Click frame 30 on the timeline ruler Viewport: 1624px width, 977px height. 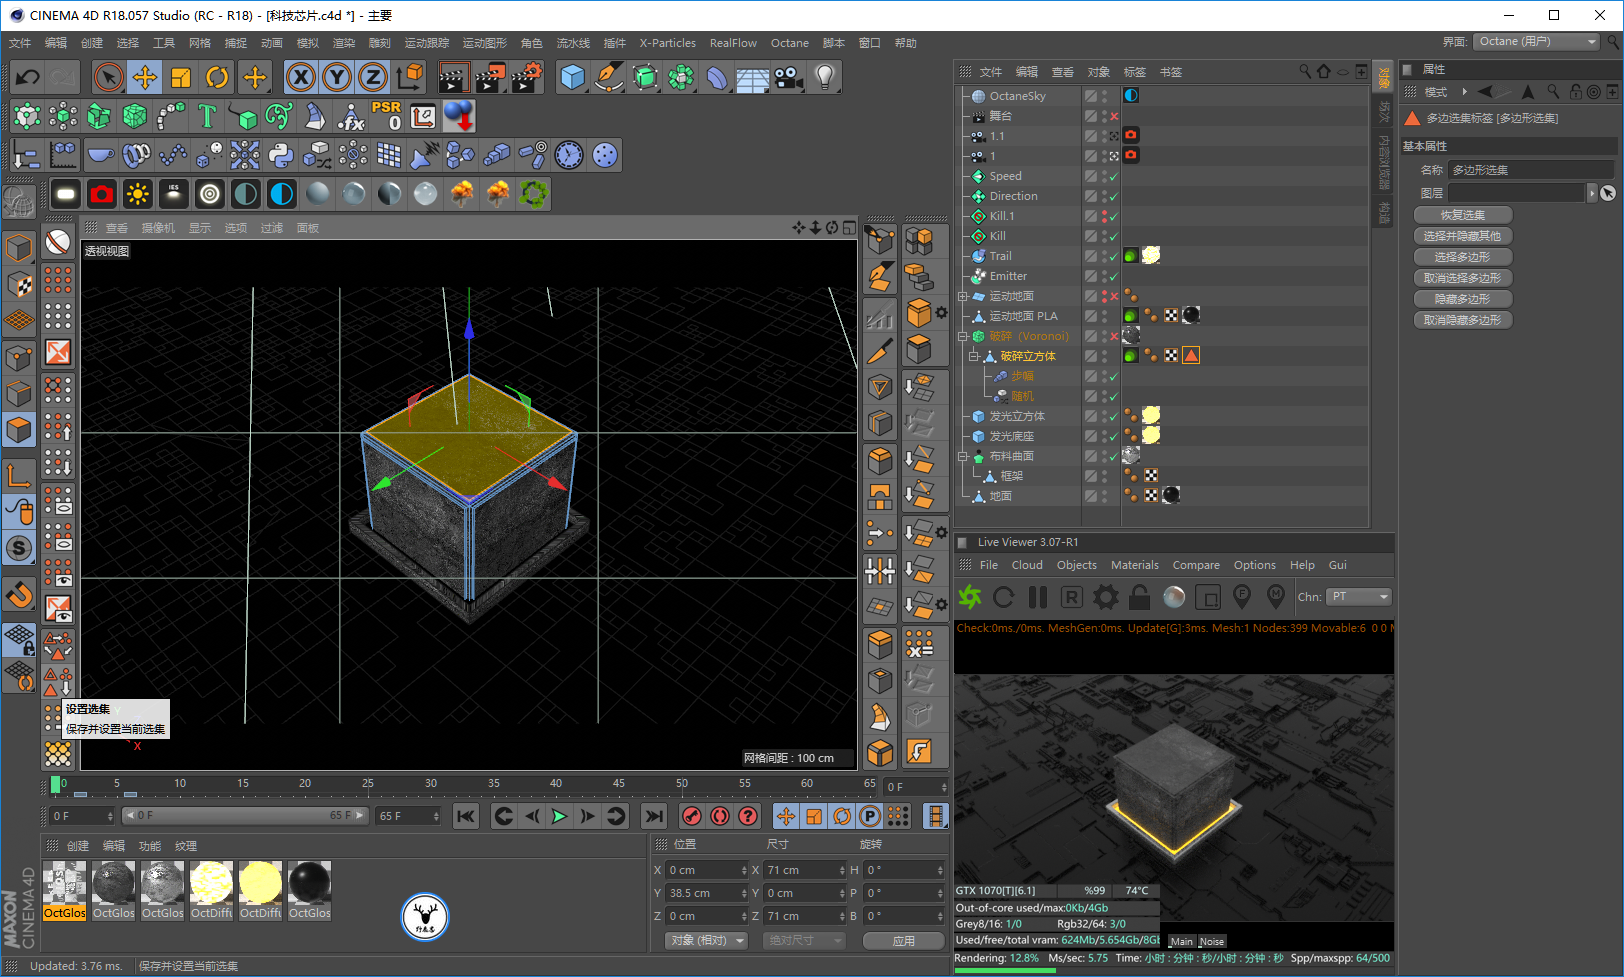(x=431, y=784)
